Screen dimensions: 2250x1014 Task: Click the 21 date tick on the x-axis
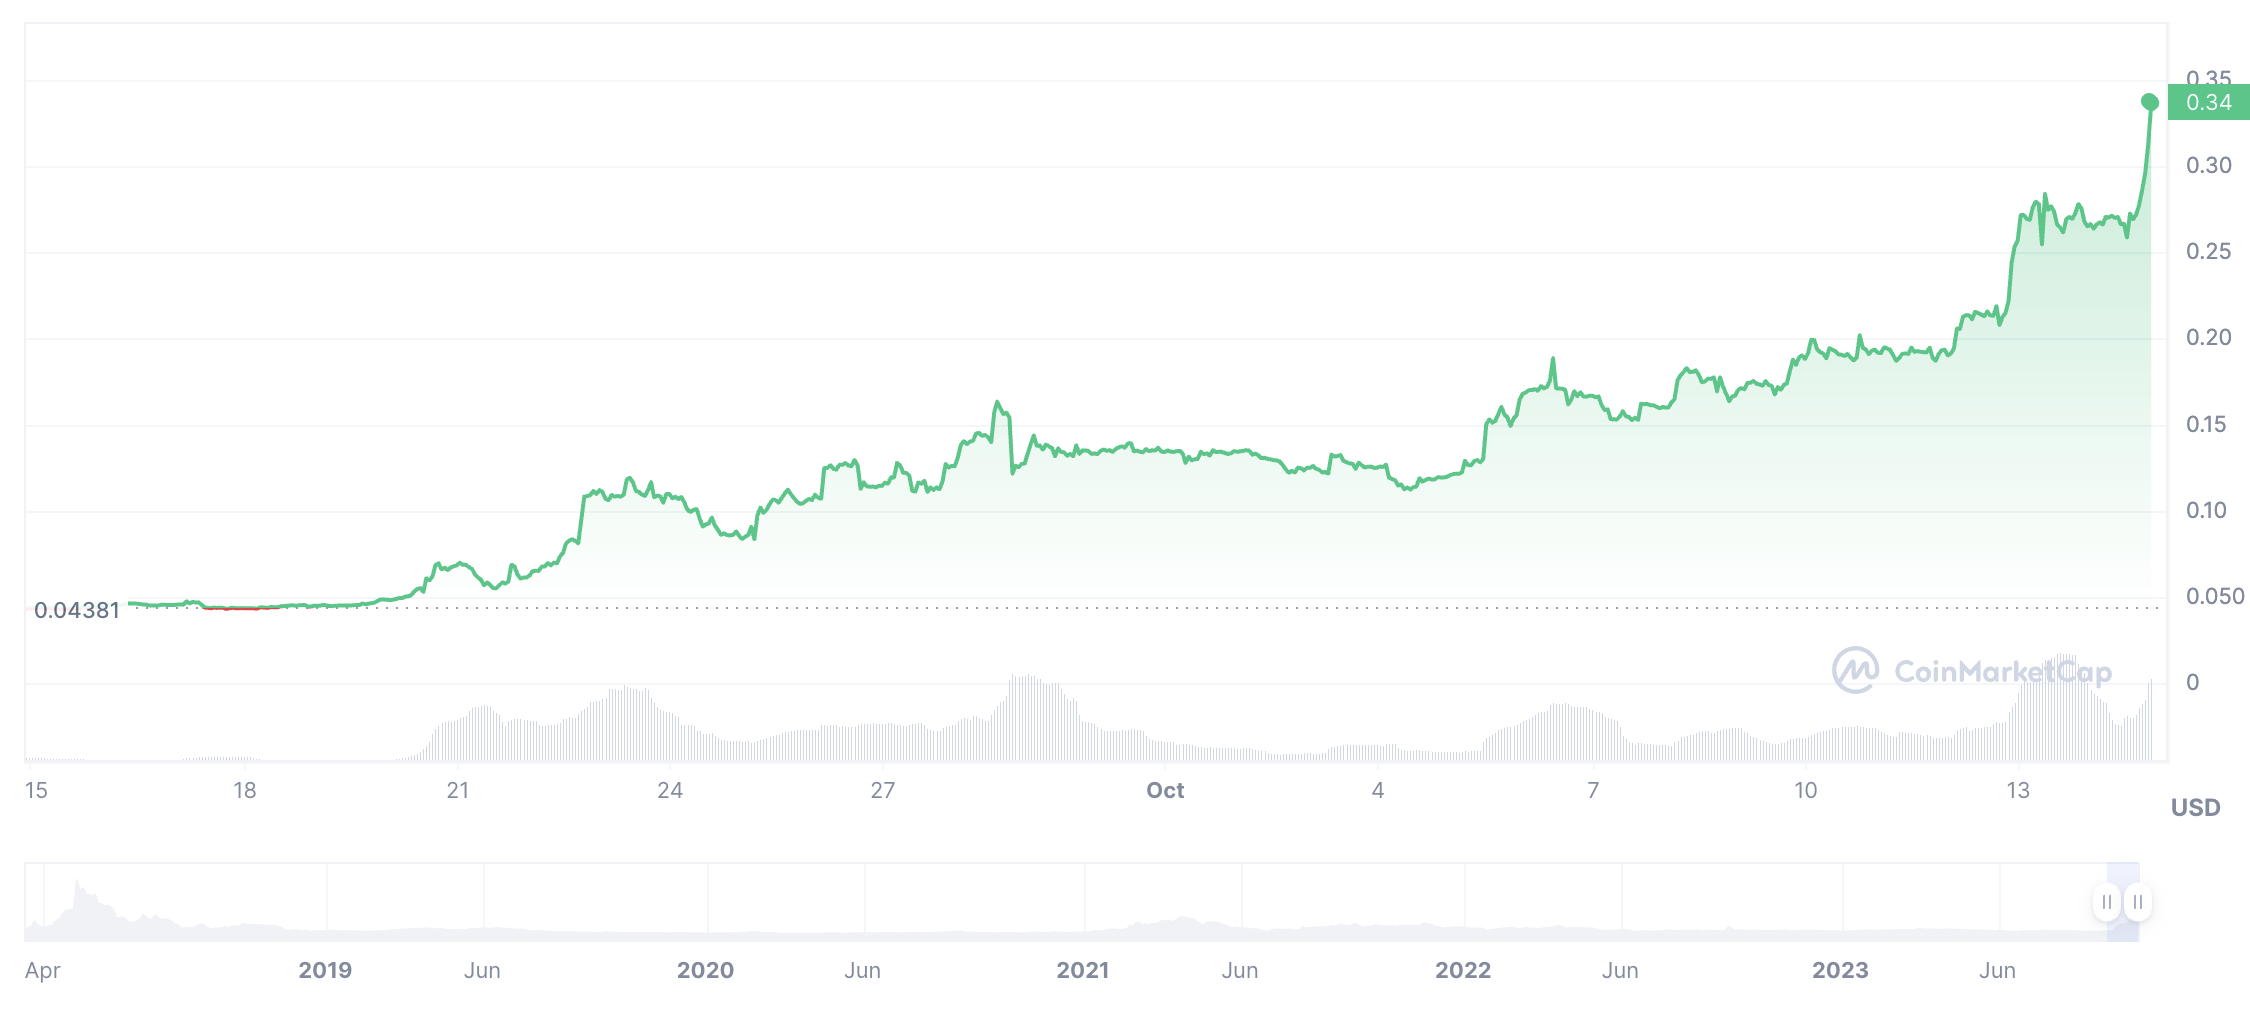click(458, 790)
